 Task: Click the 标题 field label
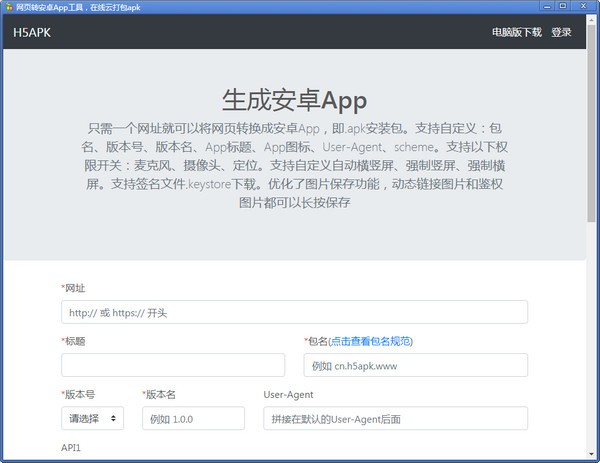(75, 341)
